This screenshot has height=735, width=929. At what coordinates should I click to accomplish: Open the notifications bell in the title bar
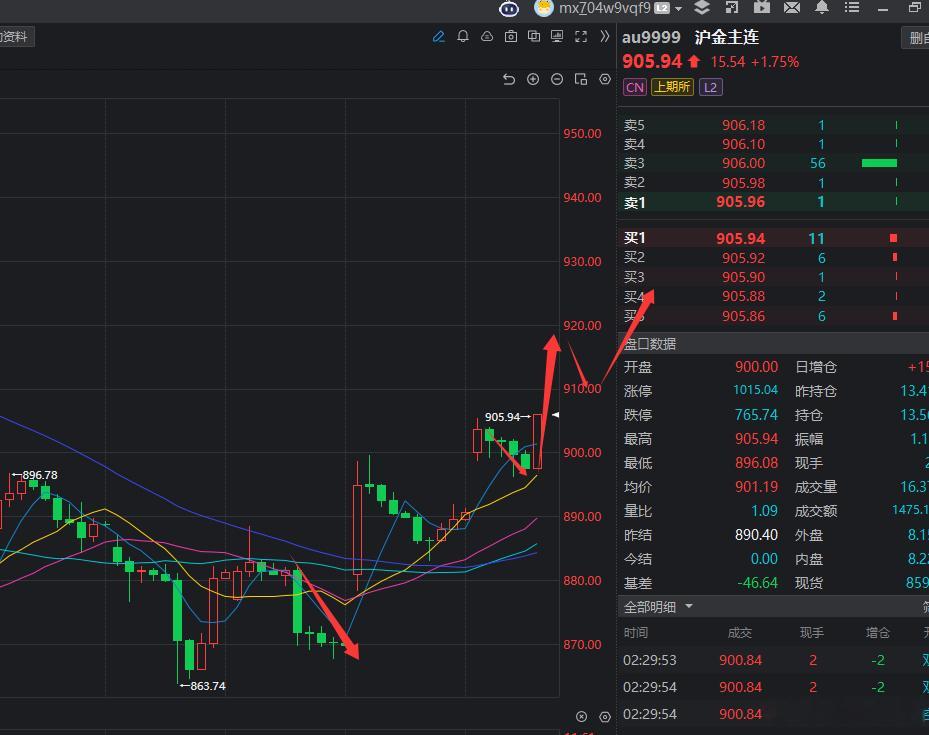pos(822,7)
